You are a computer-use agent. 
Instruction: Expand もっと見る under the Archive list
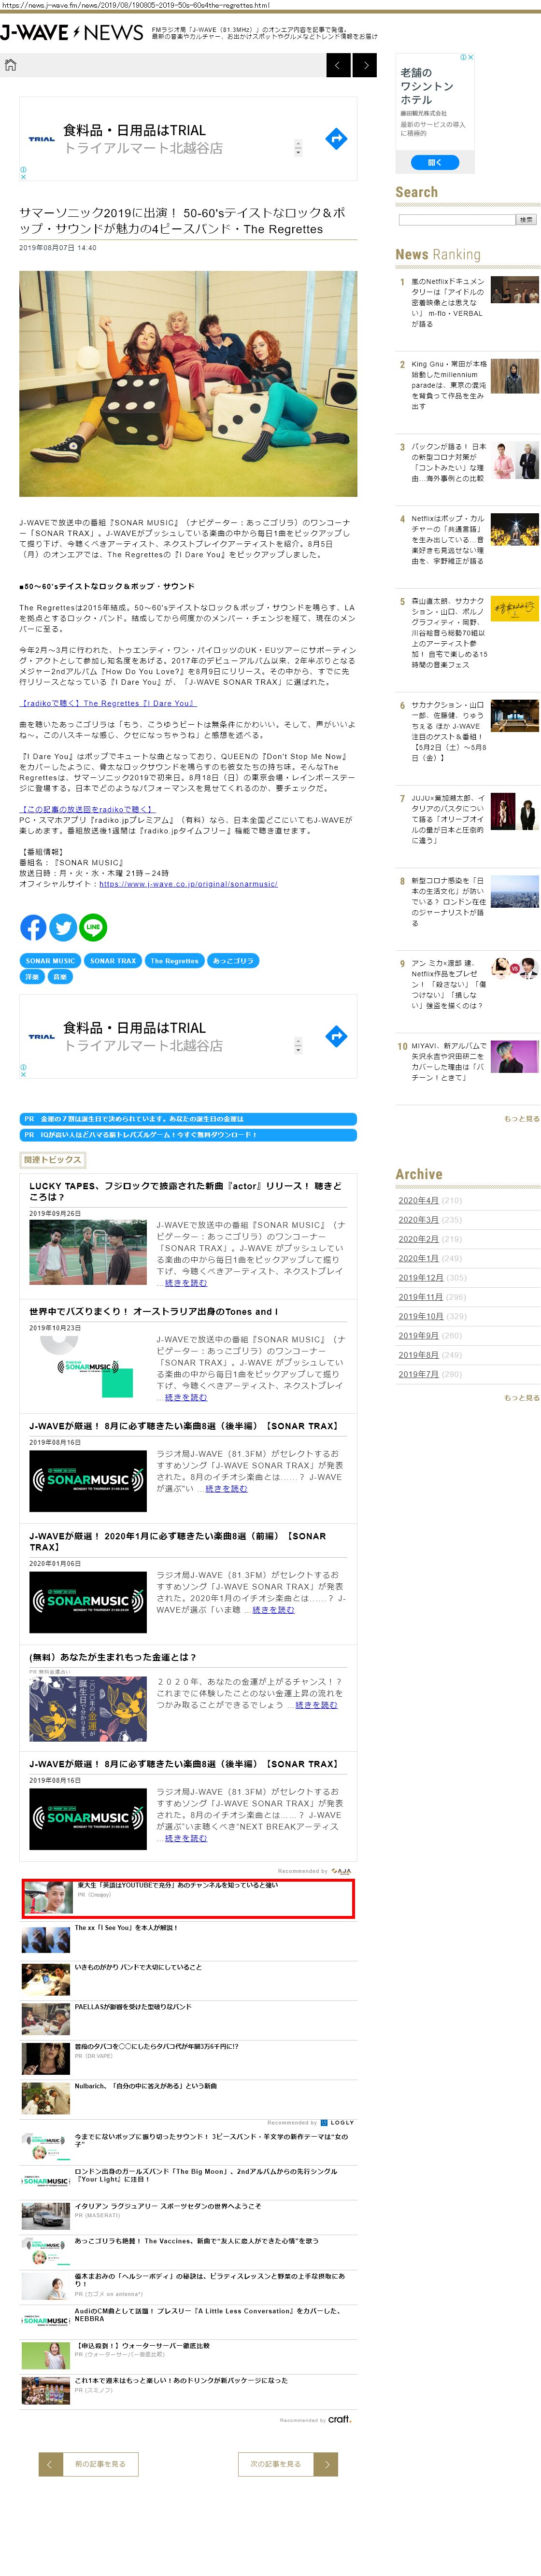pyautogui.click(x=520, y=1397)
